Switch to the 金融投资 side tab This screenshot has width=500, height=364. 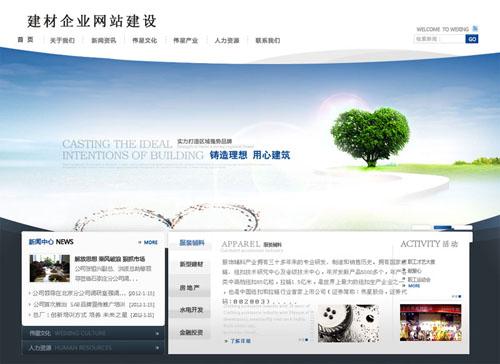191,332
